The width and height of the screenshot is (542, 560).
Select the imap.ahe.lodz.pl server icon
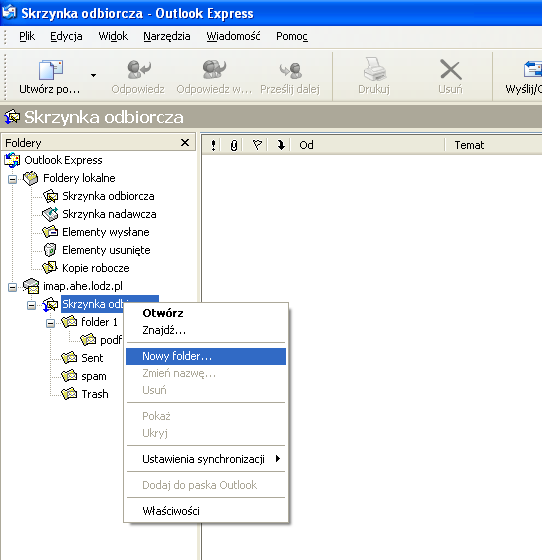point(31,286)
